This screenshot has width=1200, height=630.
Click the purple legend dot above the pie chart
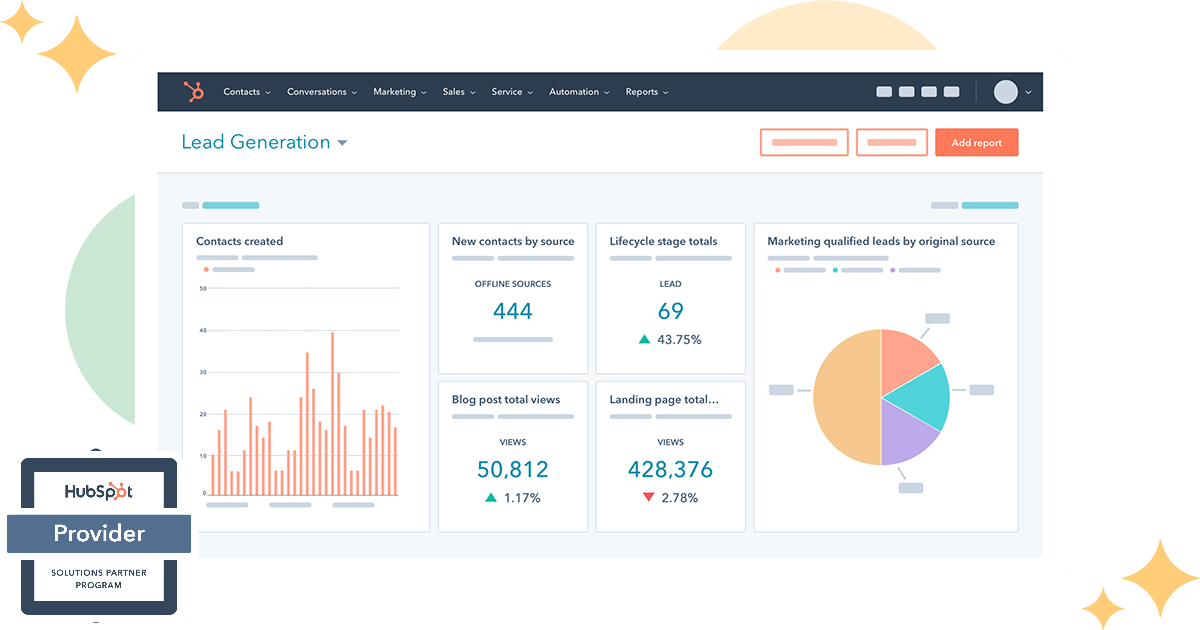(x=893, y=270)
